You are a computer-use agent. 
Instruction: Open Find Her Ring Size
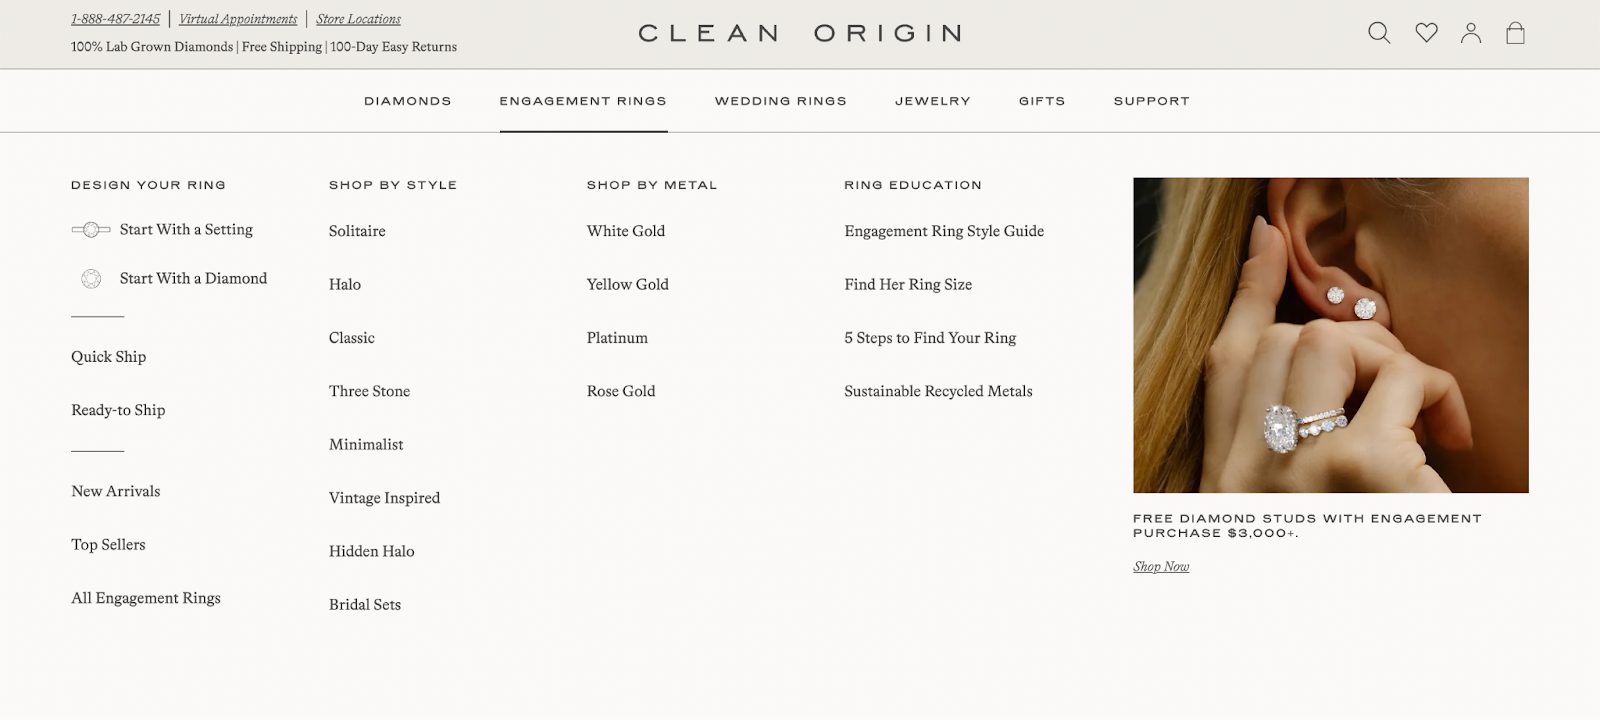pyautogui.click(x=908, y=285)
